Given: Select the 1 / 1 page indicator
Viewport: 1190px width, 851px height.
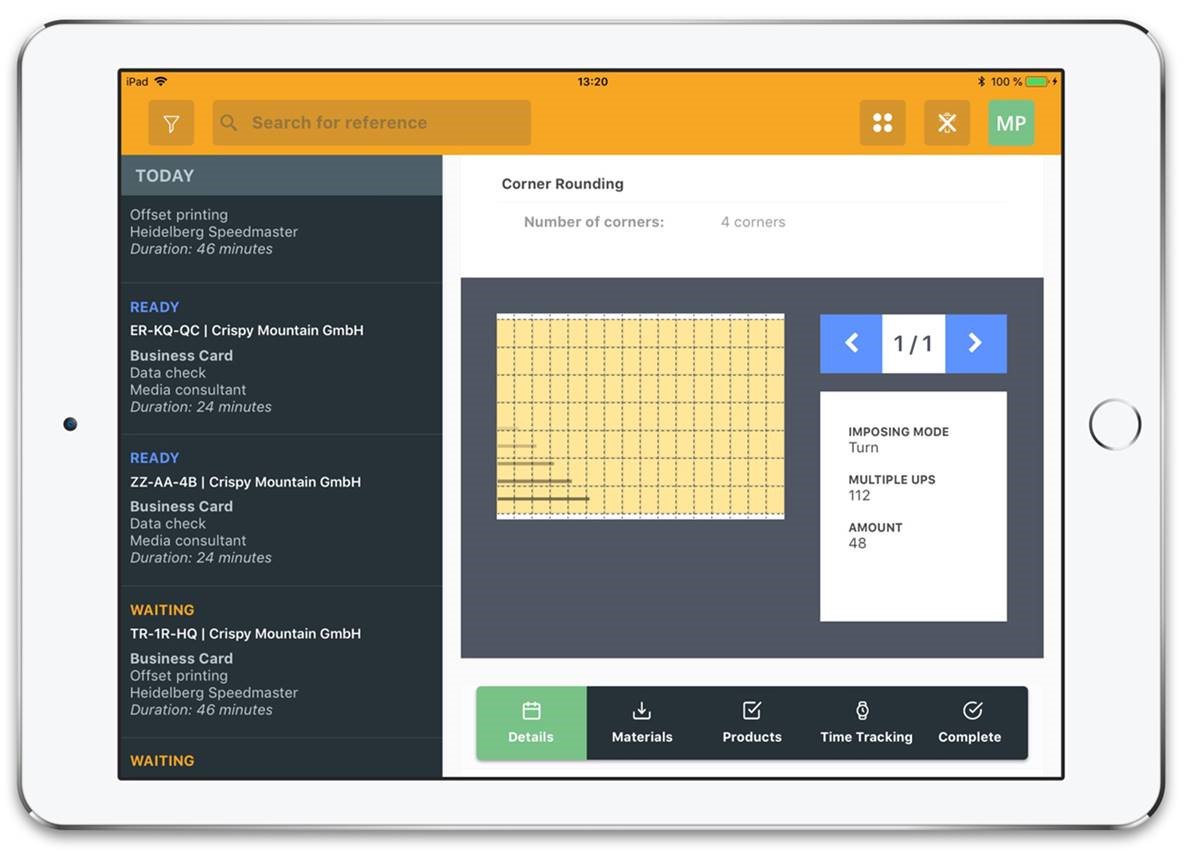Looking at the screenshot, I should (x=913, y=343).
